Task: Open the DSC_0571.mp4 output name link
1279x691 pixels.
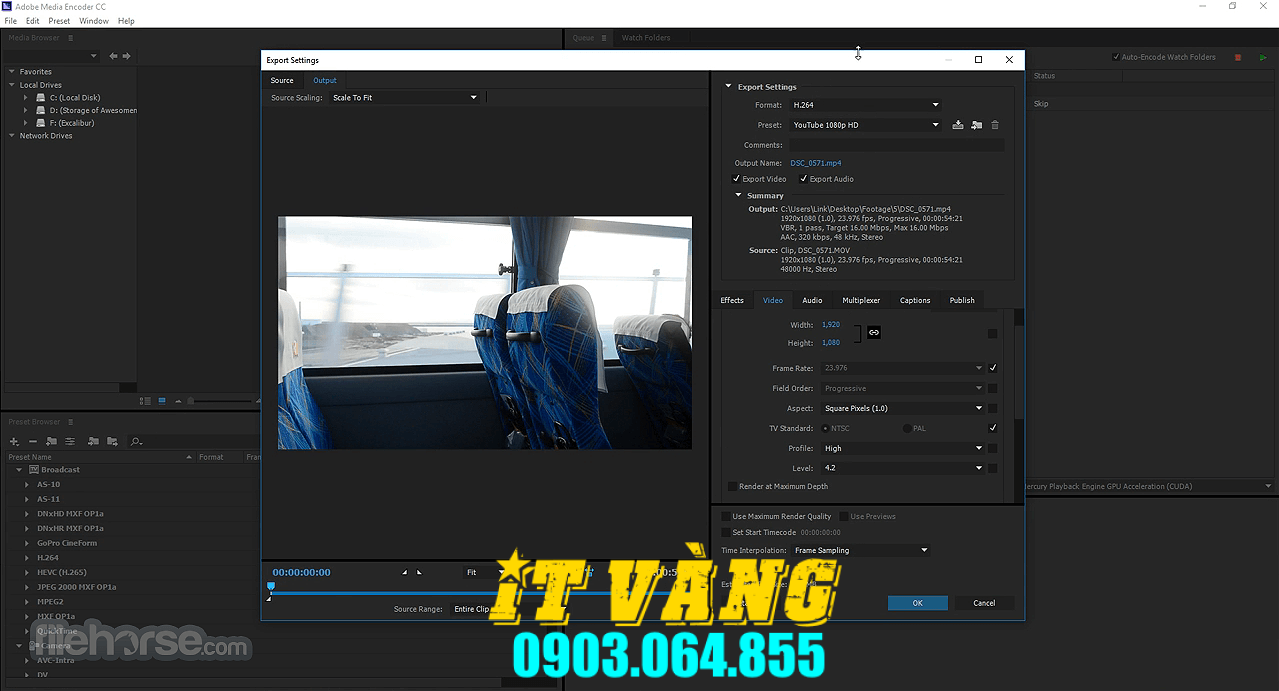Action: tap(815, 163)
